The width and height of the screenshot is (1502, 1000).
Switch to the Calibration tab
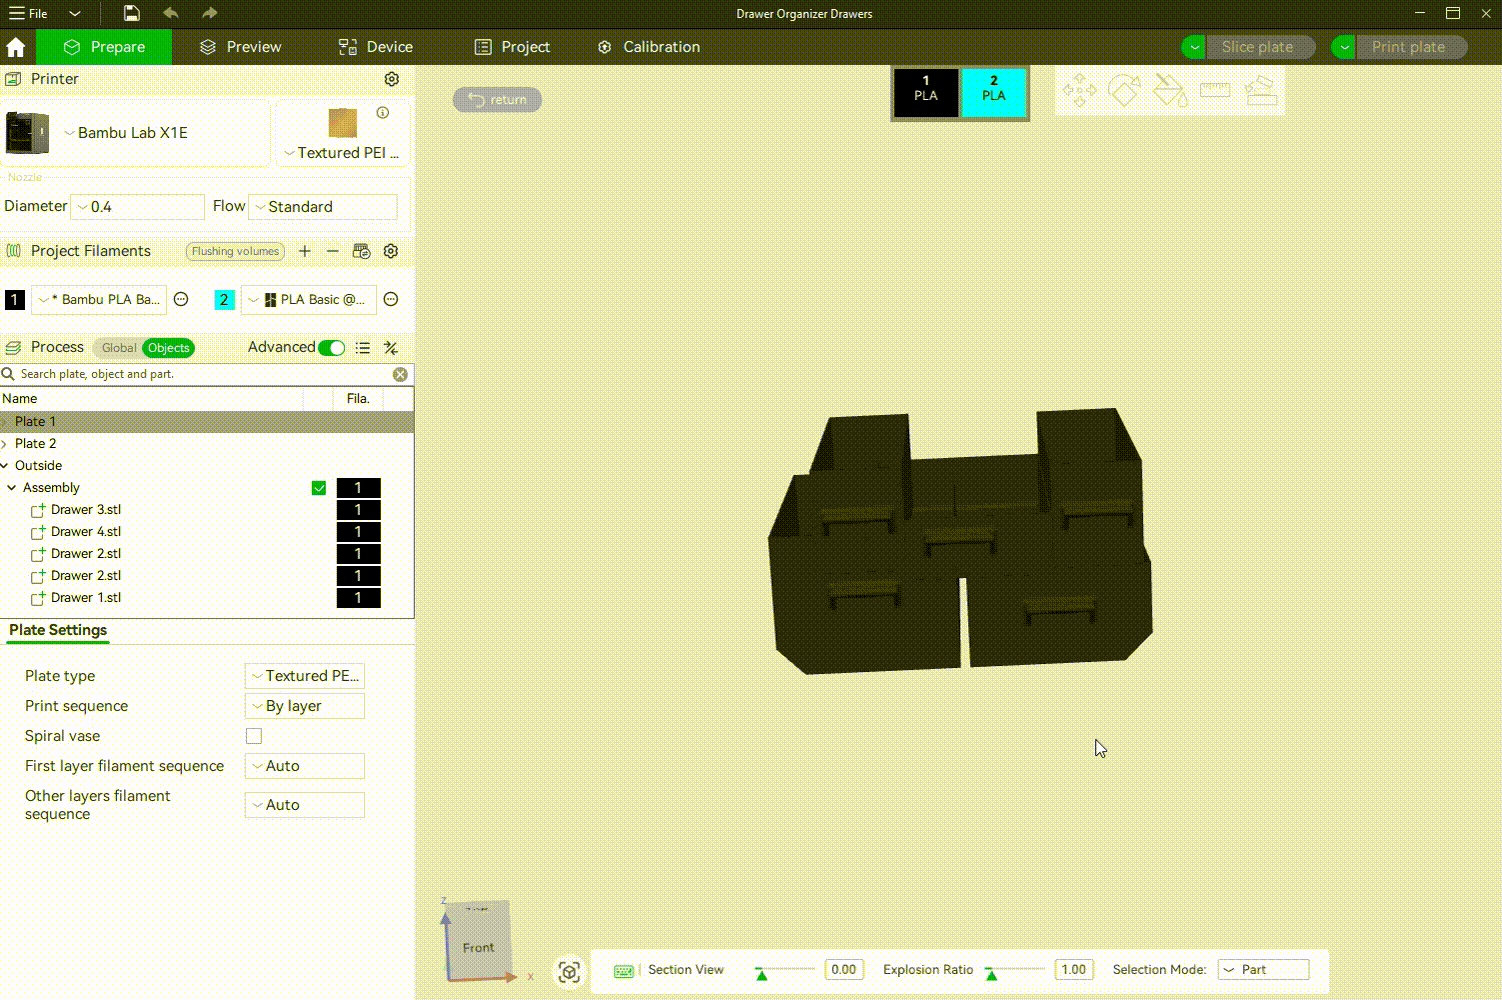pyautogui.click(x=649, y=47)
